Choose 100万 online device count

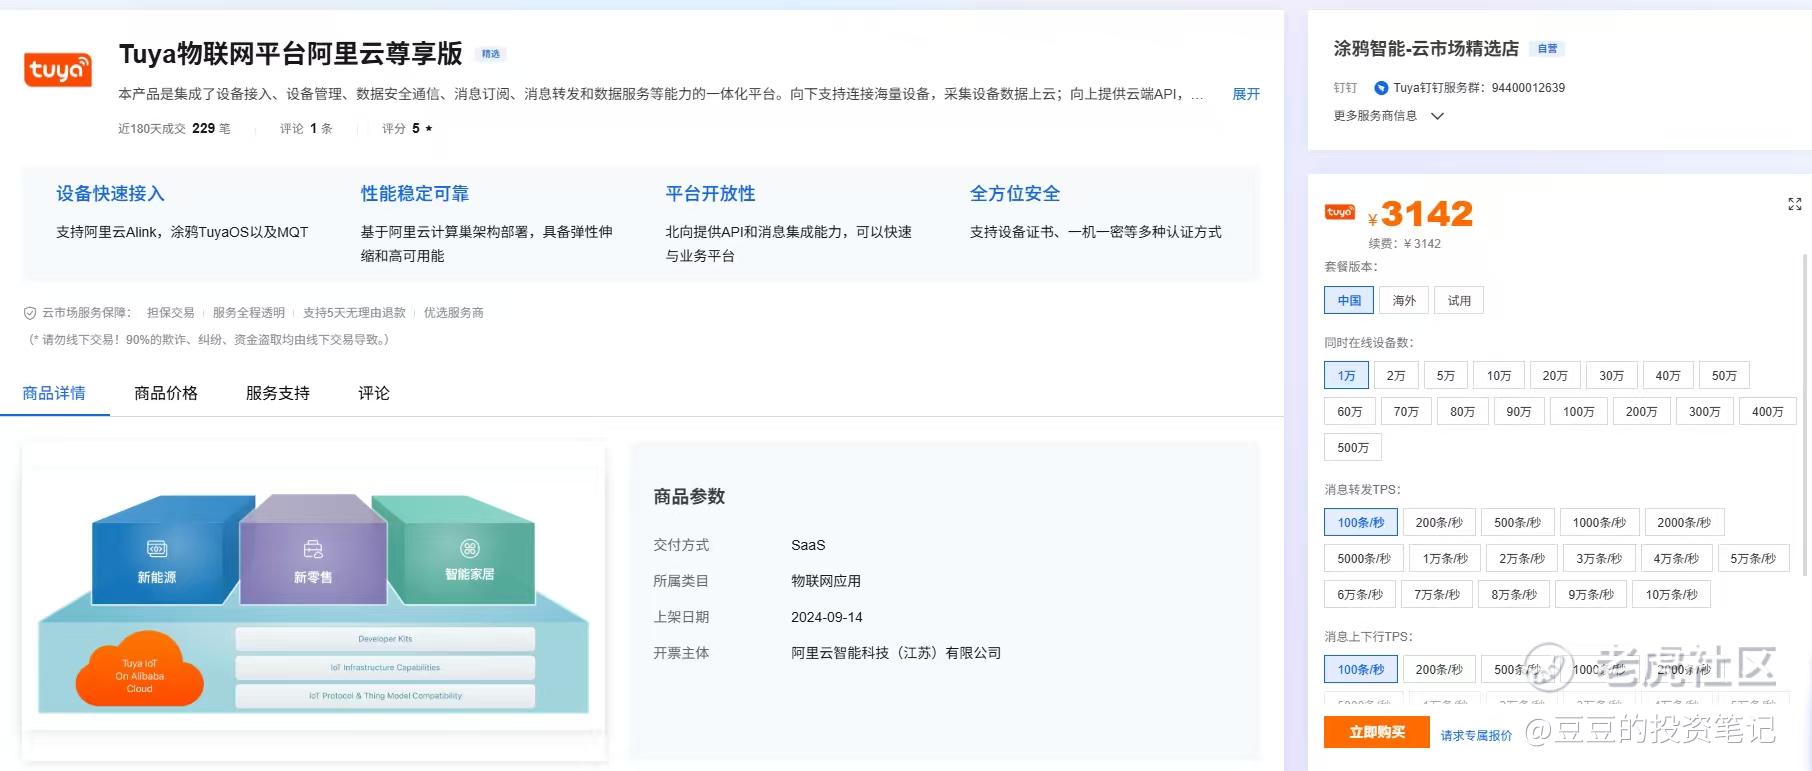[1578, 412]
